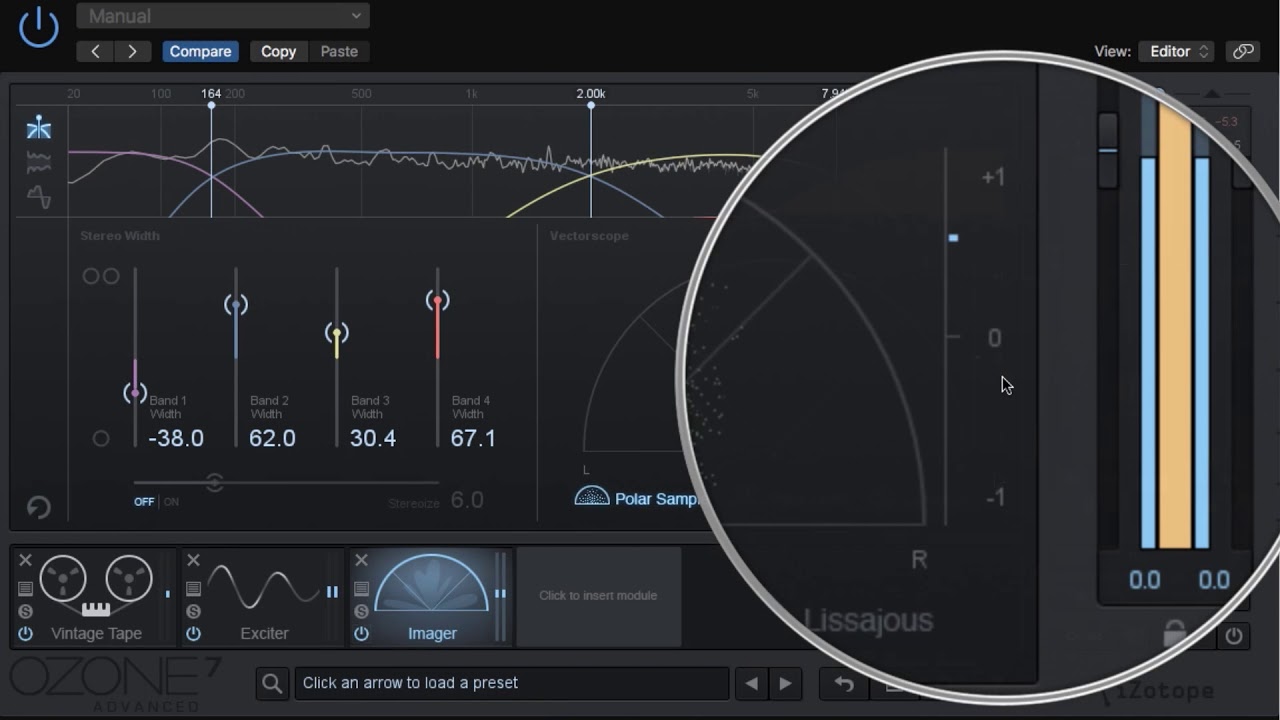
Task: Click the Band 3 width slider handle
Action: (x=337, y=333)
